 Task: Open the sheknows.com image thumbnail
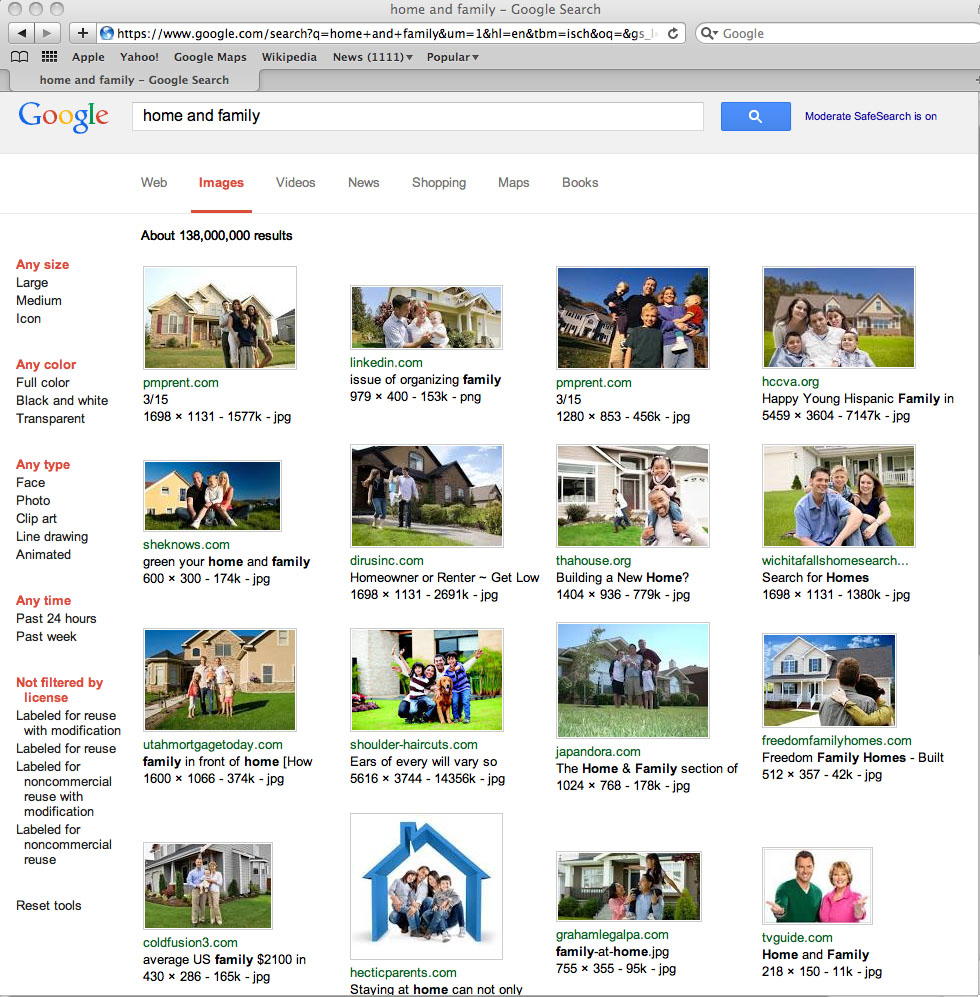coord(212,495)
